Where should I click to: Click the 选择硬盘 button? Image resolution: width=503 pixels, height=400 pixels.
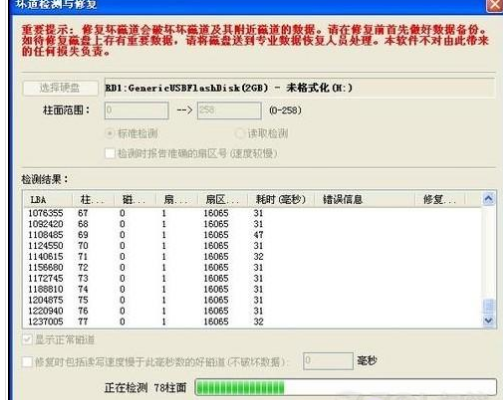60,88
